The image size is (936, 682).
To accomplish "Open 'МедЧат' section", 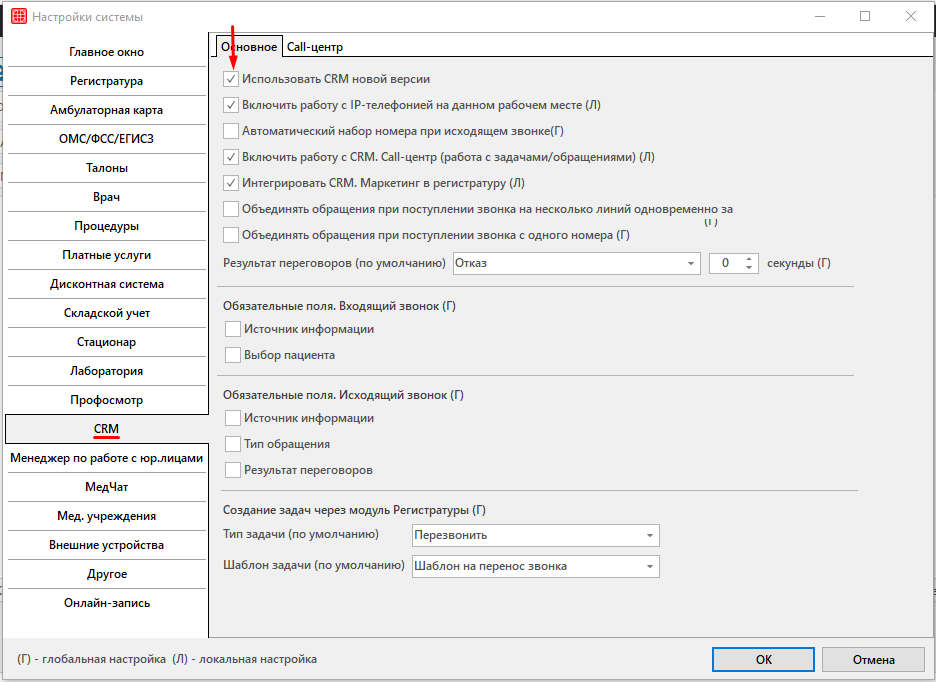I will pyautogui.click(x=107, y=487).
